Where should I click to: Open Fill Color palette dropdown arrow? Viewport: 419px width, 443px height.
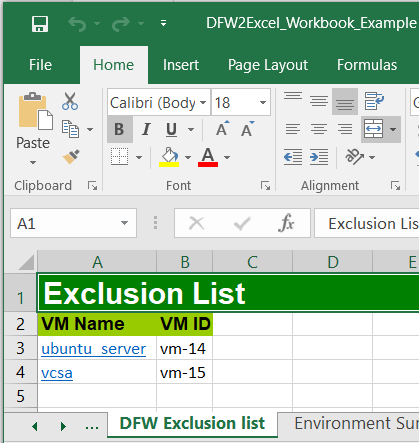[188, 157]
